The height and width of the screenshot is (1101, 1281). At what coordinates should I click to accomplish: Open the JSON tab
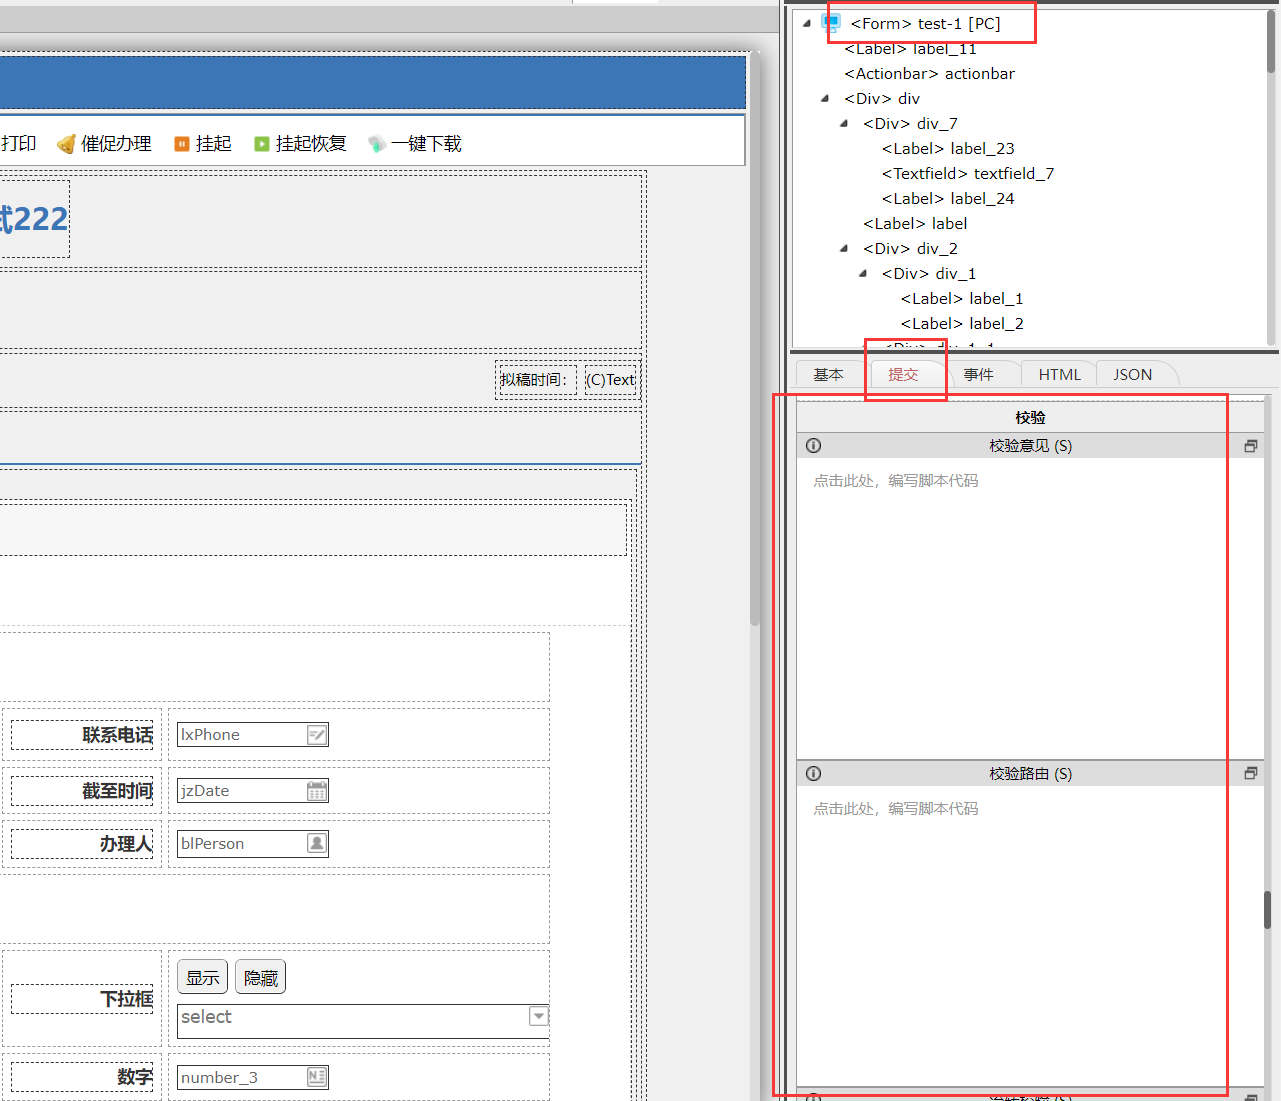pyautogui.click(x=1133, y=374)
